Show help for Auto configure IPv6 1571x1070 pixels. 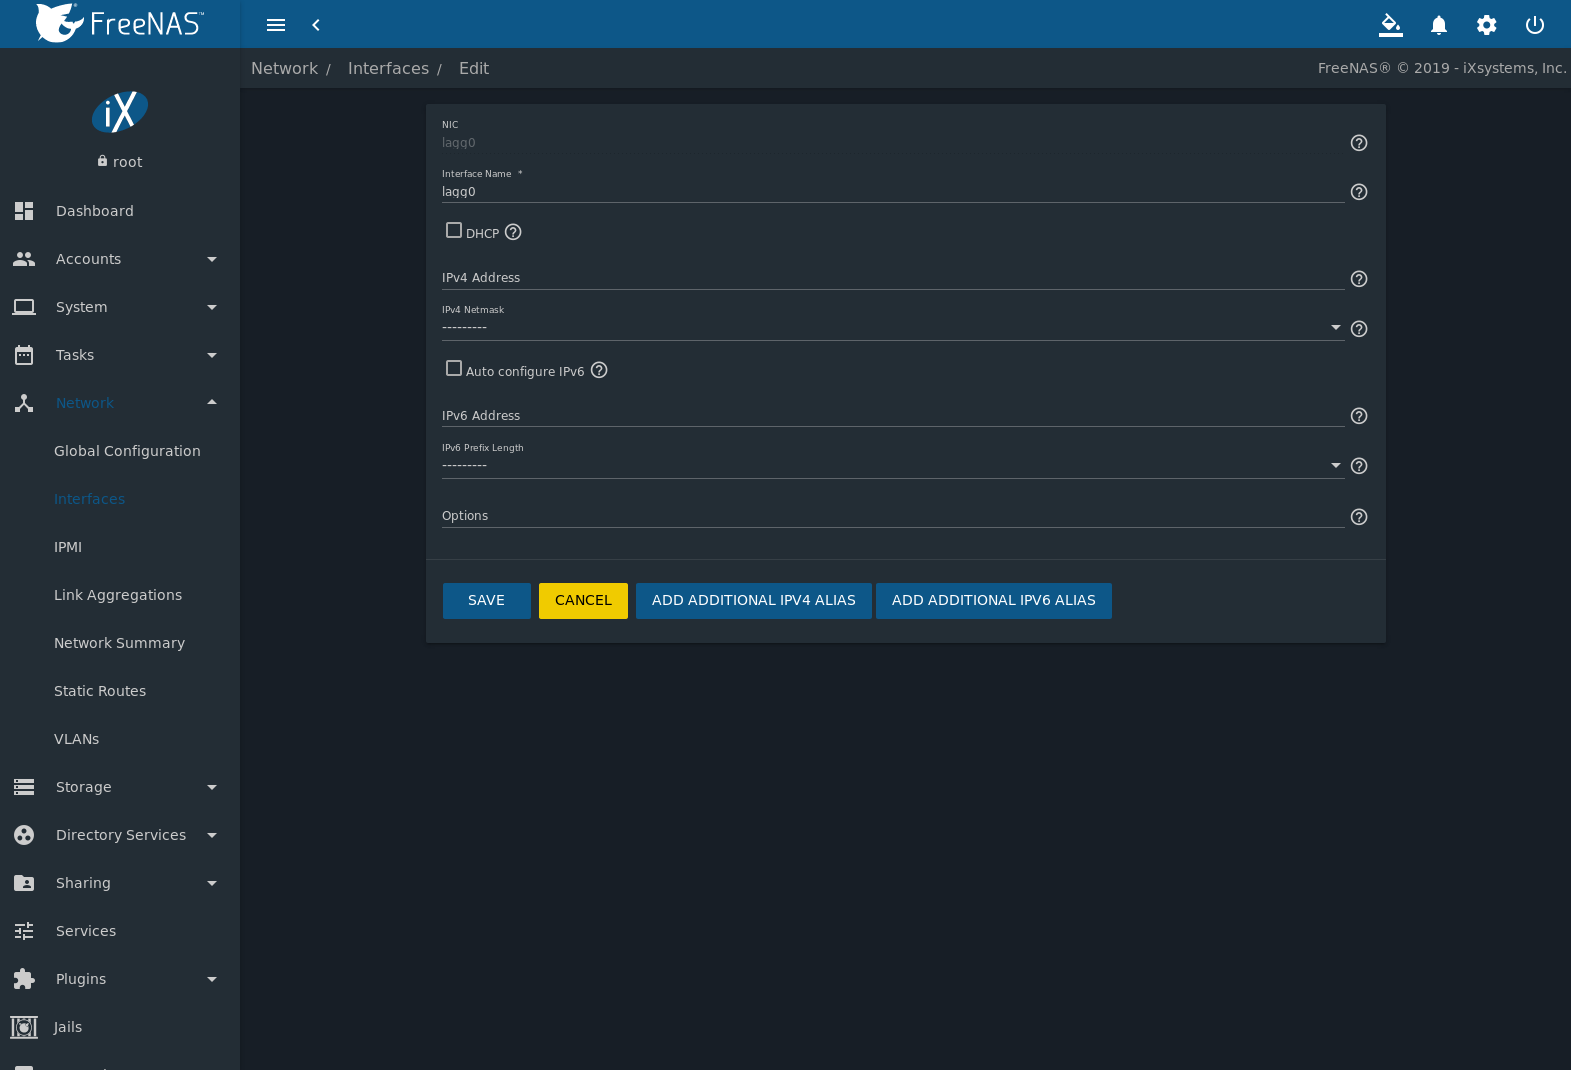coord(599,370)
